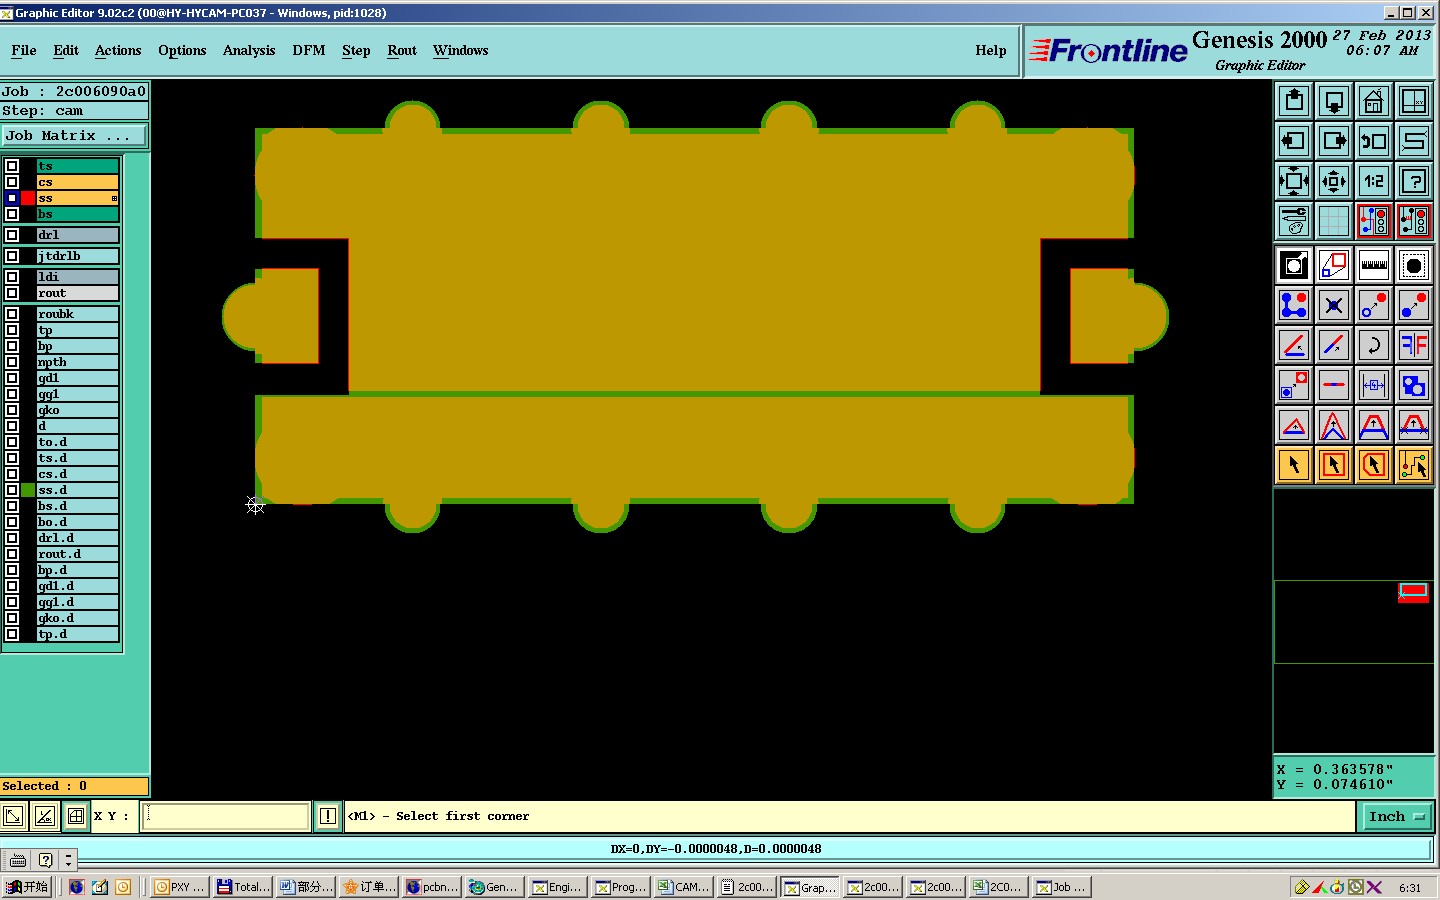This screenshot has height=900, width=1440.
Task: Click the pan left icon
Action: point(1294,141)
